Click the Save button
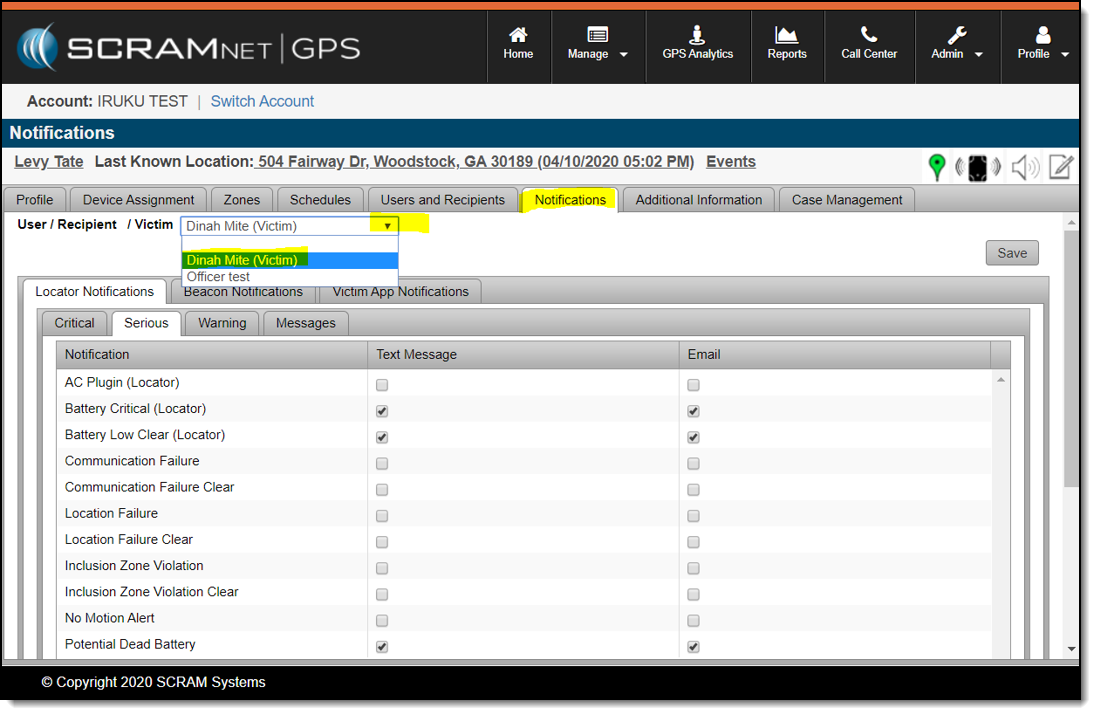The width and height of the screenshot is (1096, 715). click(1012, 253)
